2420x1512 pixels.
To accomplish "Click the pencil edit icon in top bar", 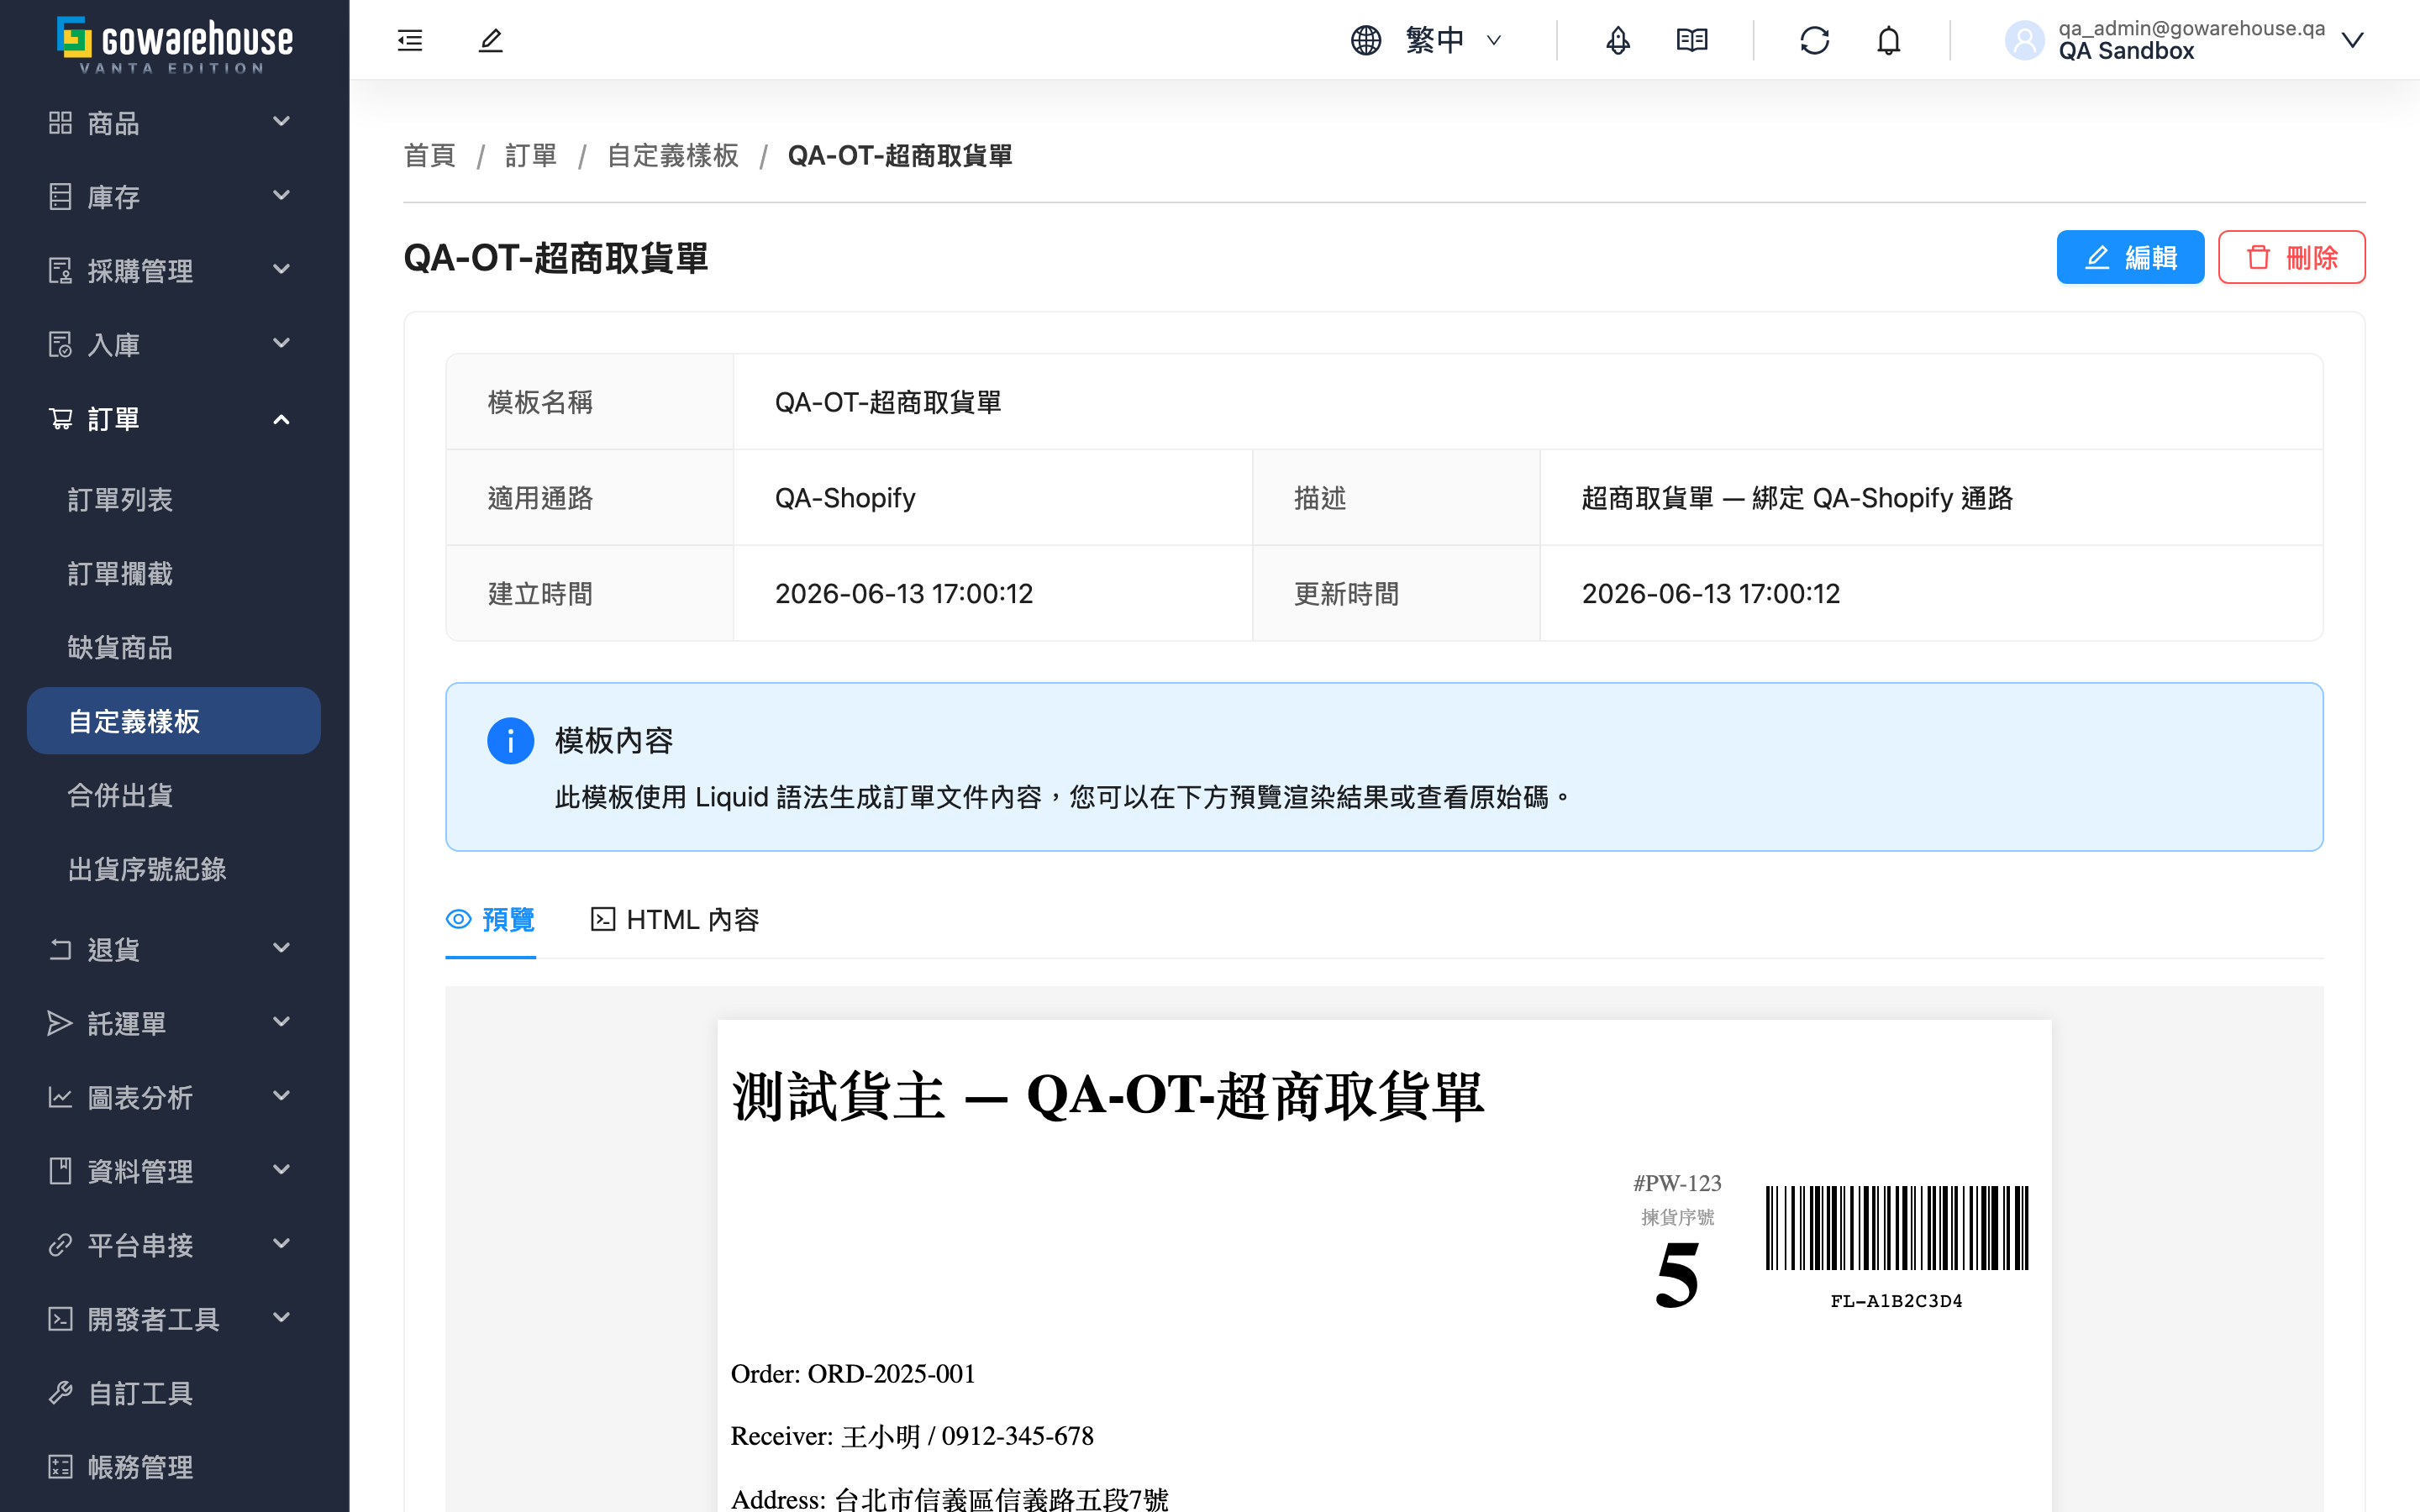I will click(x=490, y=40).
